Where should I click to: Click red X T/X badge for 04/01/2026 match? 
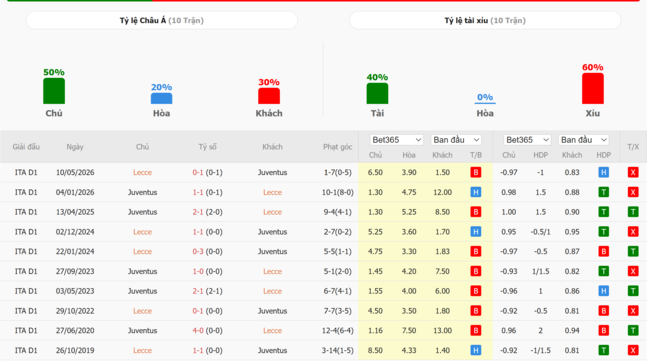point(633,192)
